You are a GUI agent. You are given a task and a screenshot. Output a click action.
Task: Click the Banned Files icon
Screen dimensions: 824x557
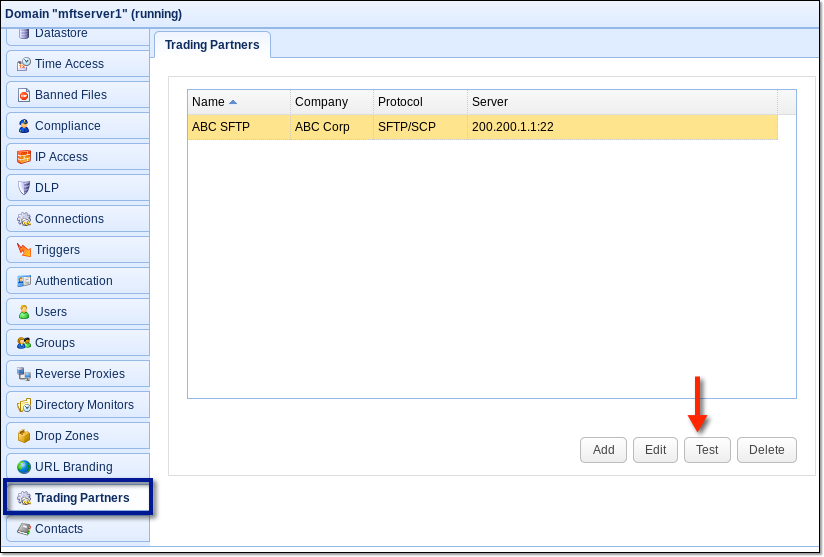[x=24, y=95]
